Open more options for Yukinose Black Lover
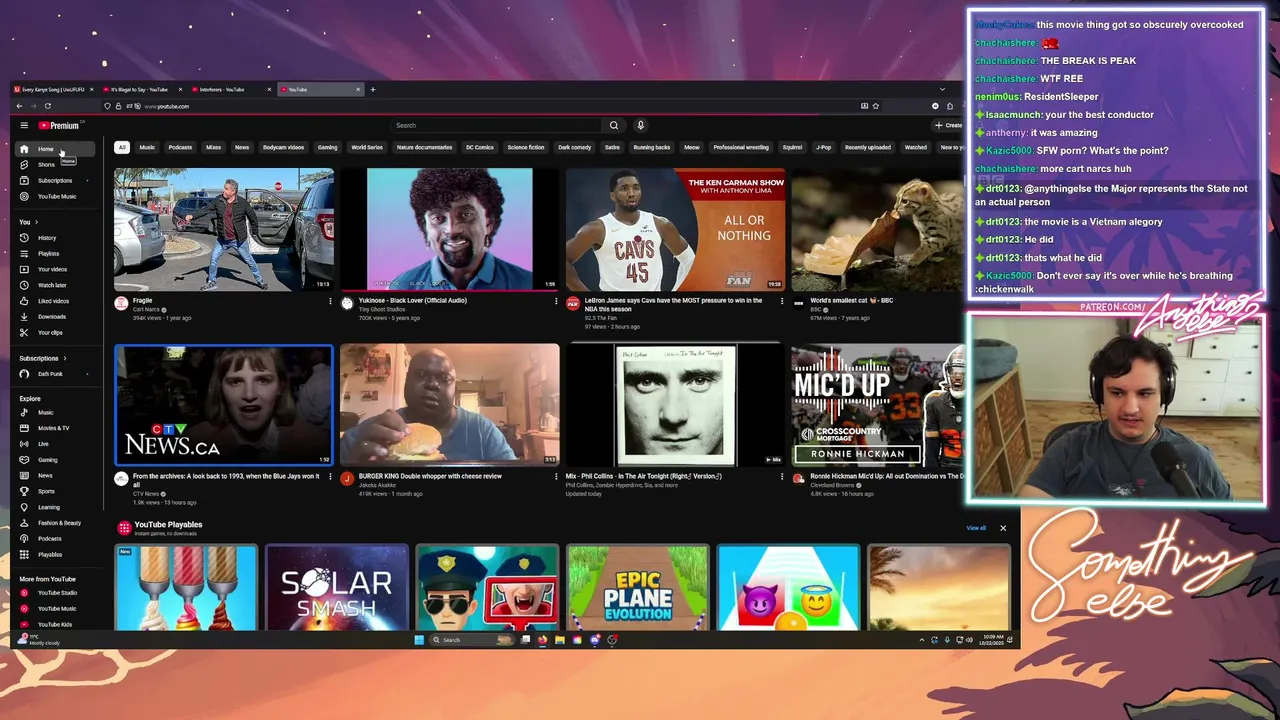This screenshot has height=720, width=1280. (x=556, y=301)
